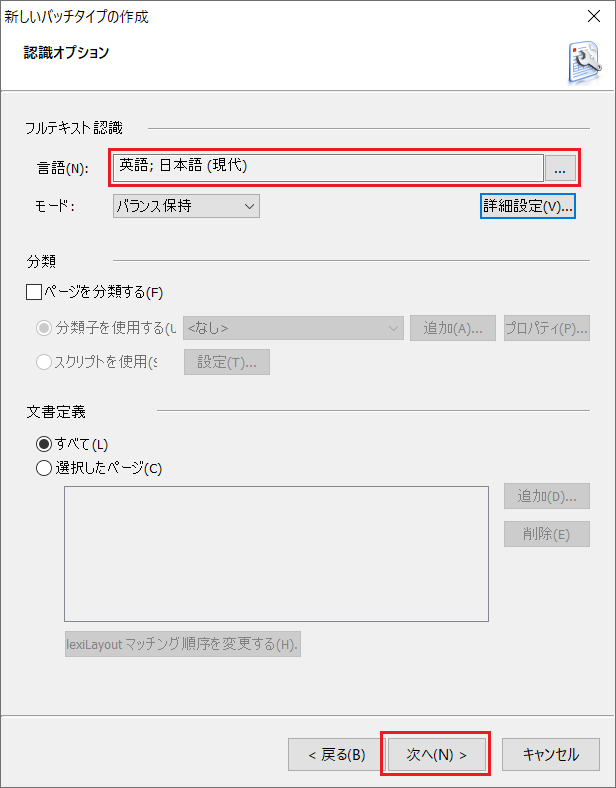Click the 詳細設定(V)... button
Image resolution: width=616 pixels, height=788 pixels.
528,206
